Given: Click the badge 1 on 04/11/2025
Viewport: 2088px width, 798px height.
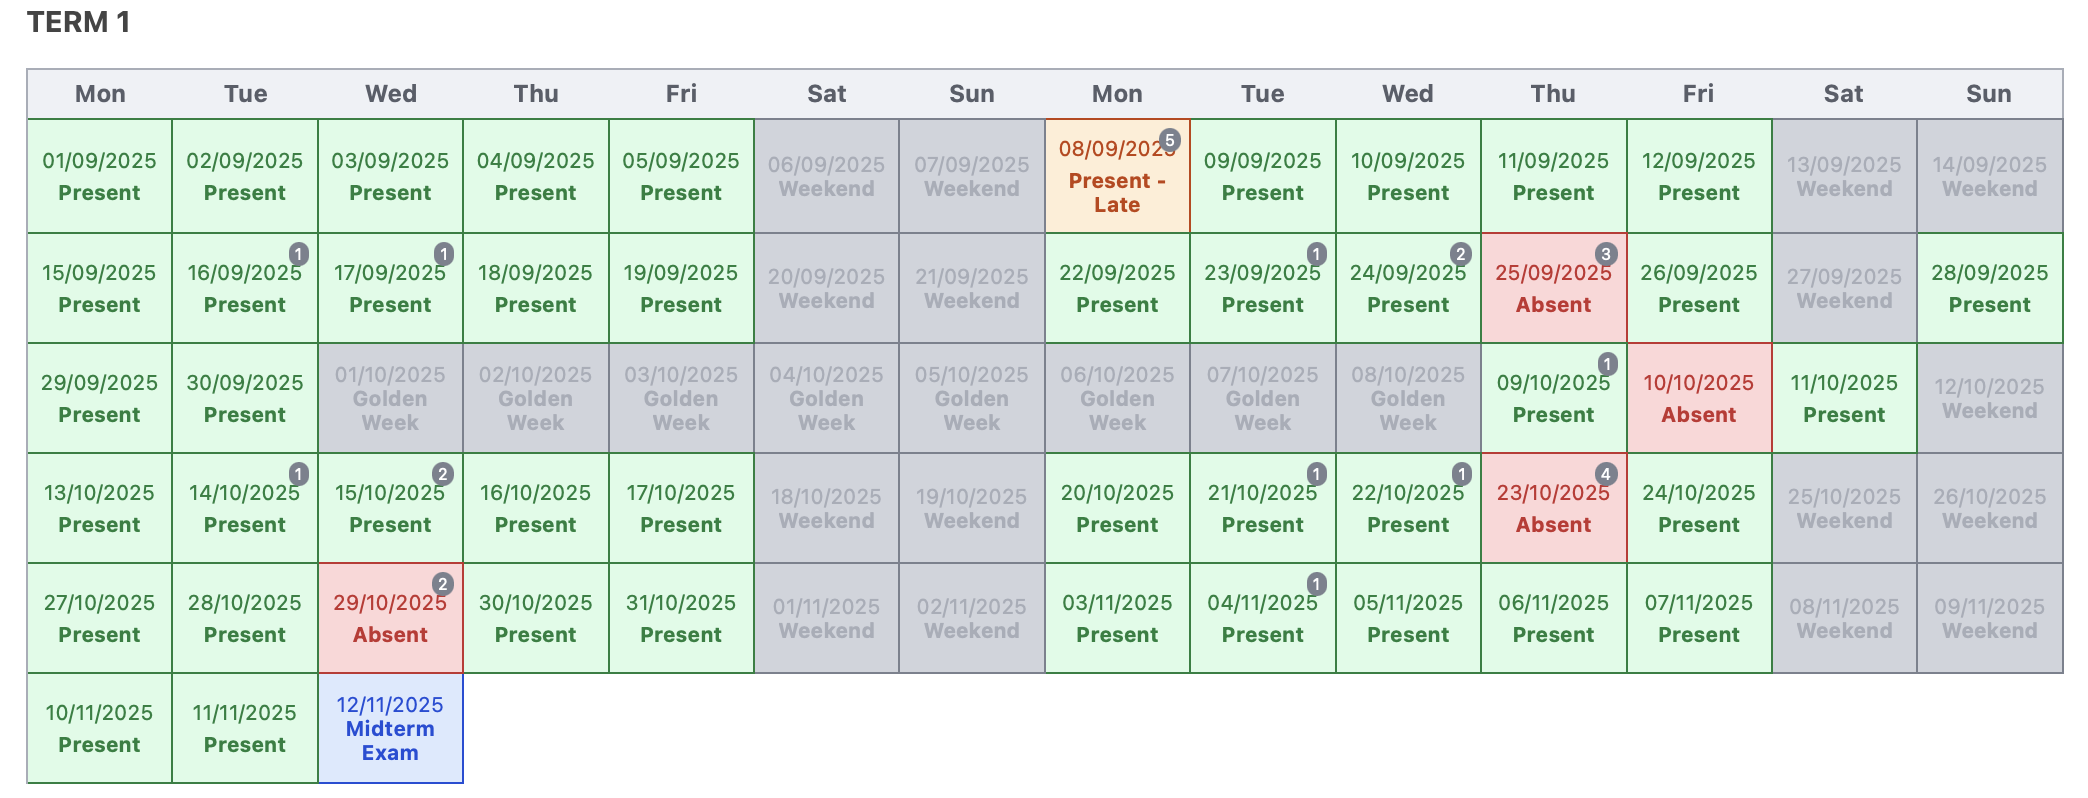Looking at the screenshot, I should point(1316,584).
